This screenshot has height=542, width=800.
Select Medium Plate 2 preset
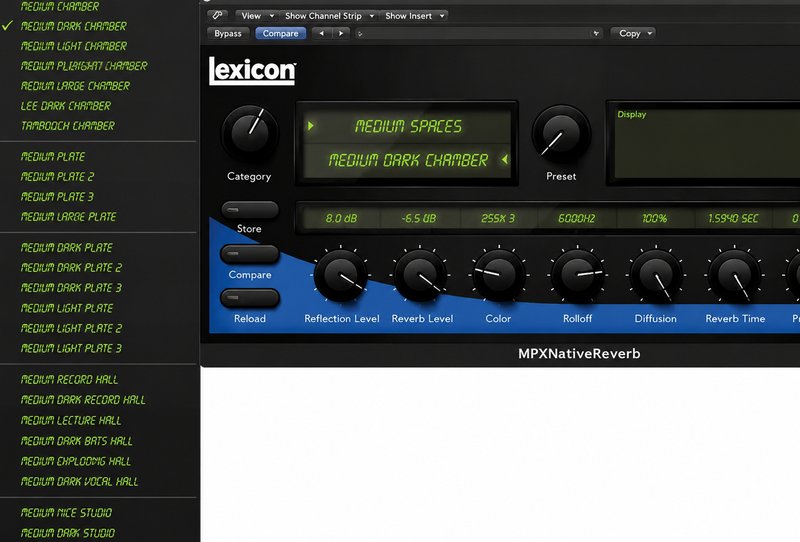[x=57, y=177]
